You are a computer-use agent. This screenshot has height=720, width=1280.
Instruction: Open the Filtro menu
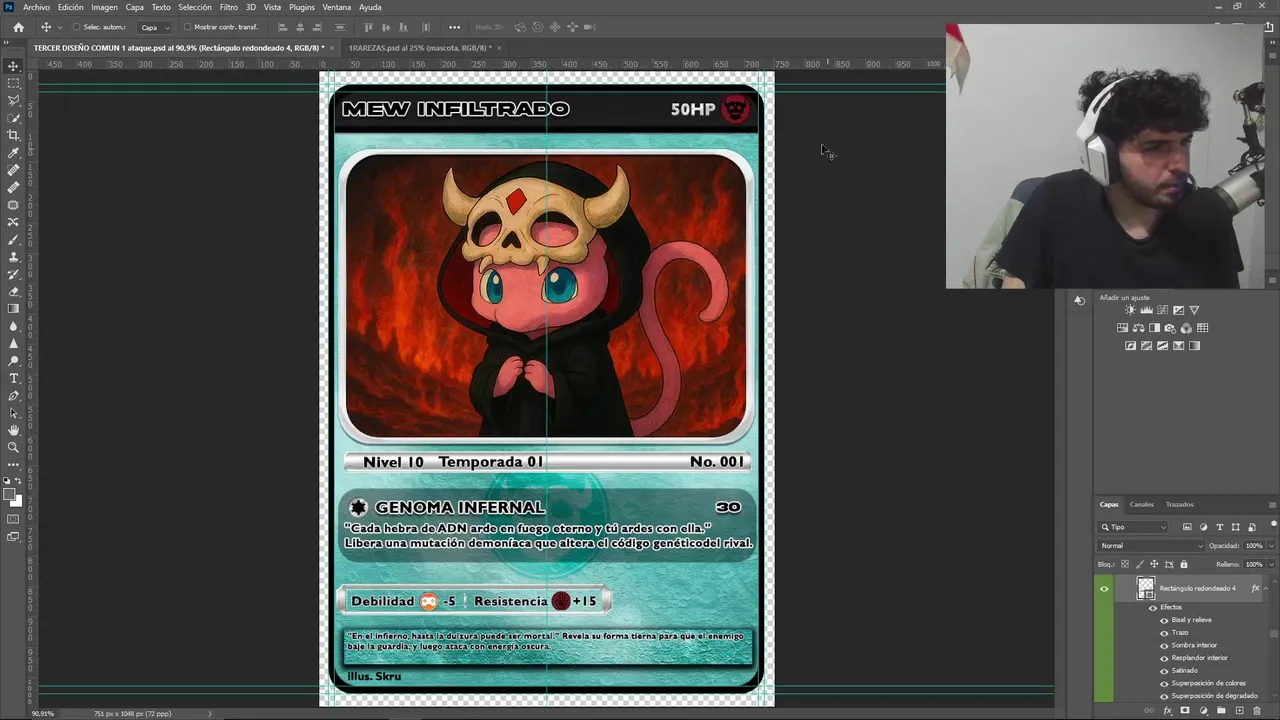click(229, 7)
